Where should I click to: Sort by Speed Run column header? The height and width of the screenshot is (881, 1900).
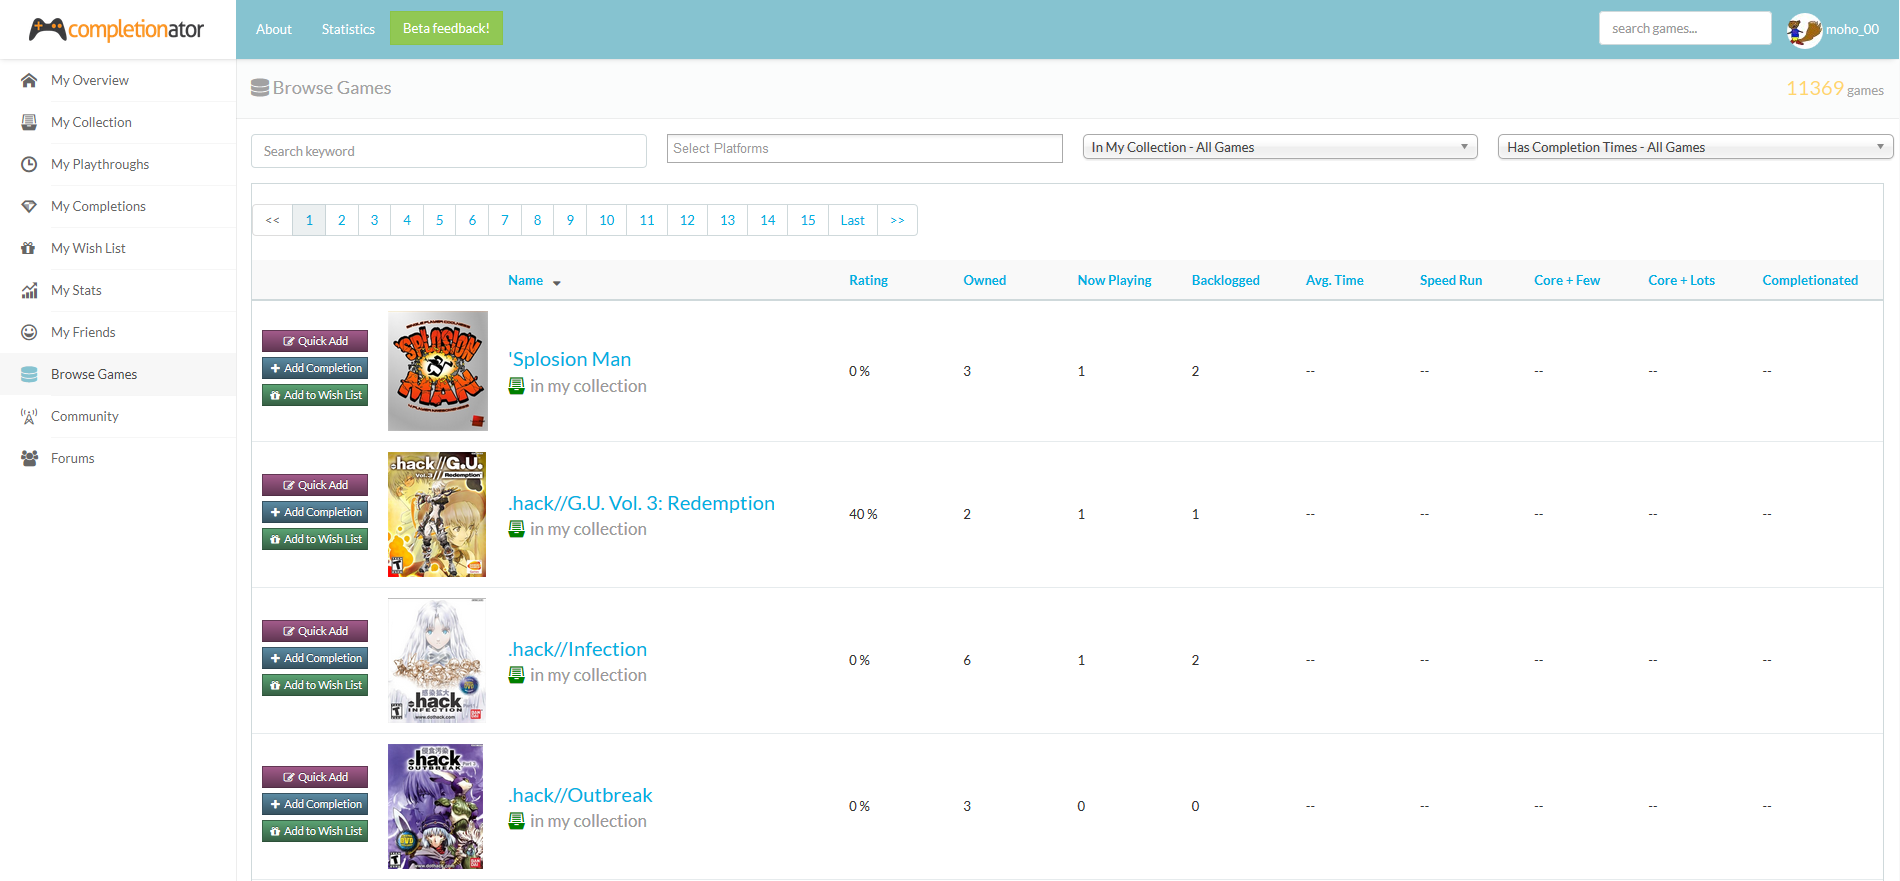coord(1451,280)
